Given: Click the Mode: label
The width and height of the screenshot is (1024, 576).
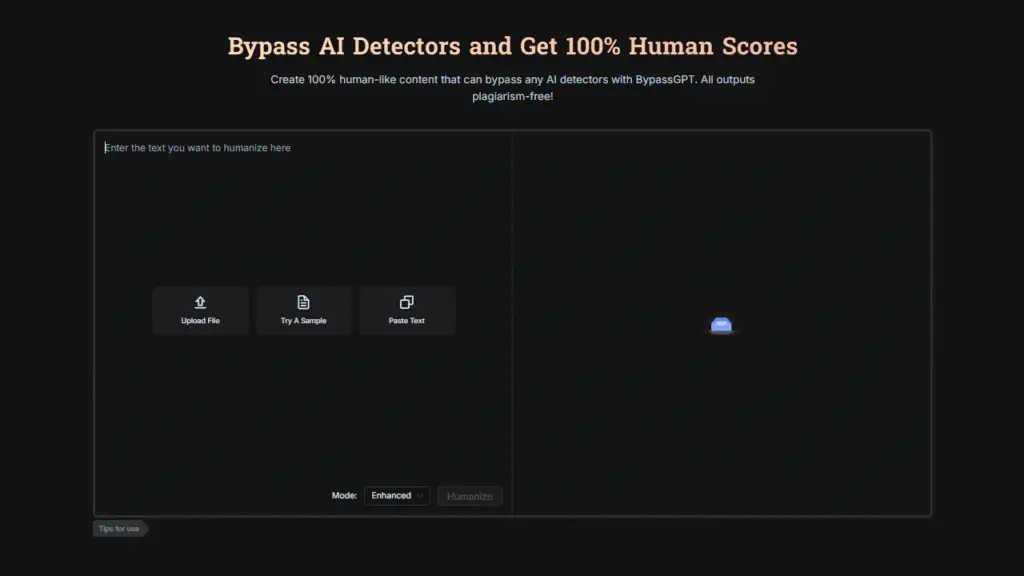Looking at the screenshot, I should pyautogui.click(x=344, y=496).
